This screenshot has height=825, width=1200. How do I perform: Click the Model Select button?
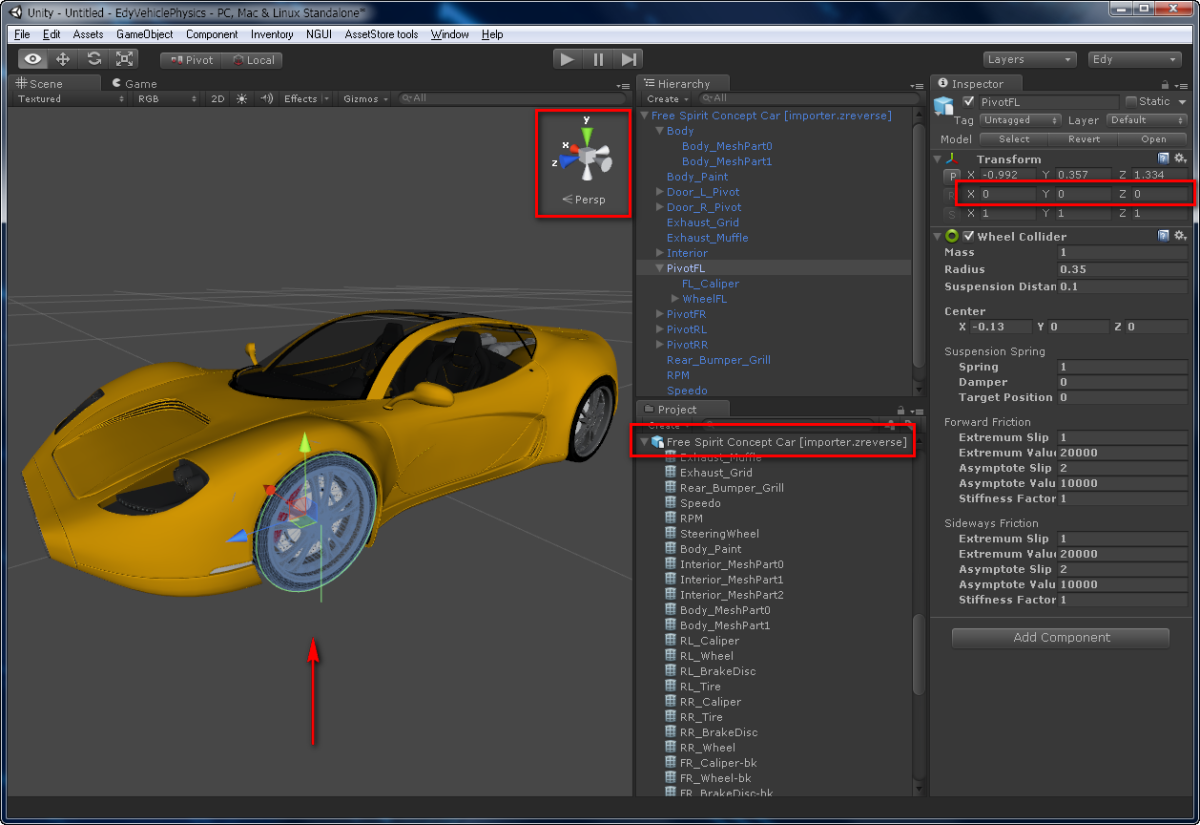1013,139
